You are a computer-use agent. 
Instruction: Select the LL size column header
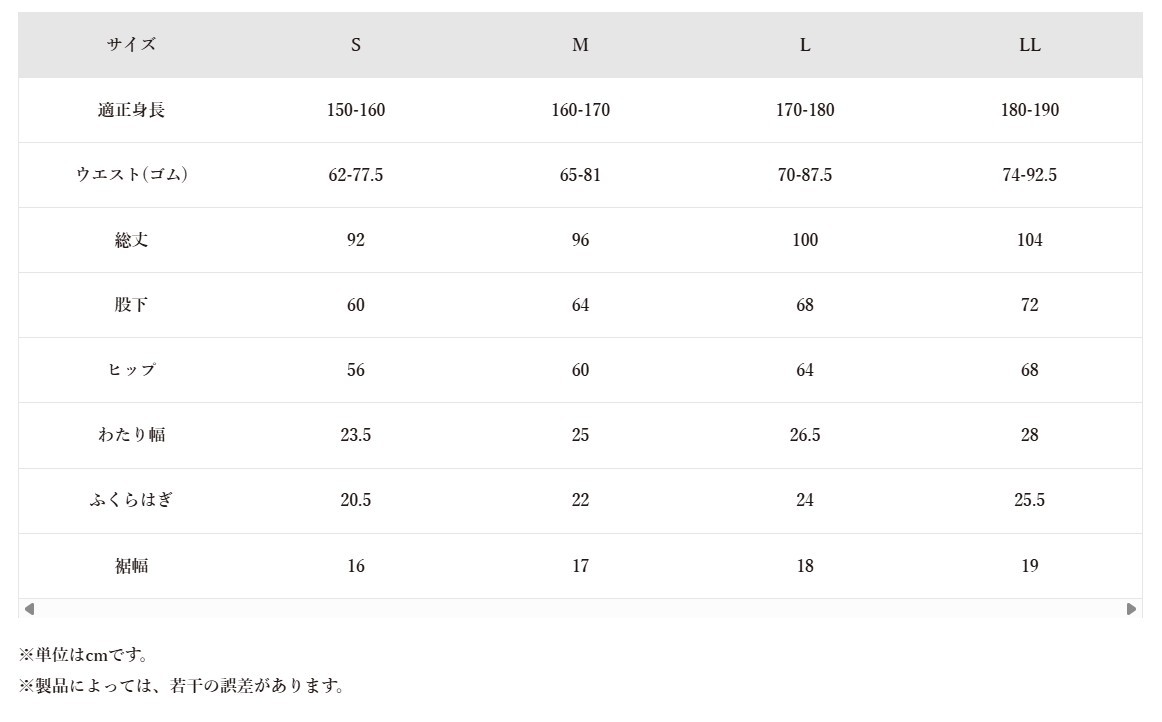[x=1030, y=45]
